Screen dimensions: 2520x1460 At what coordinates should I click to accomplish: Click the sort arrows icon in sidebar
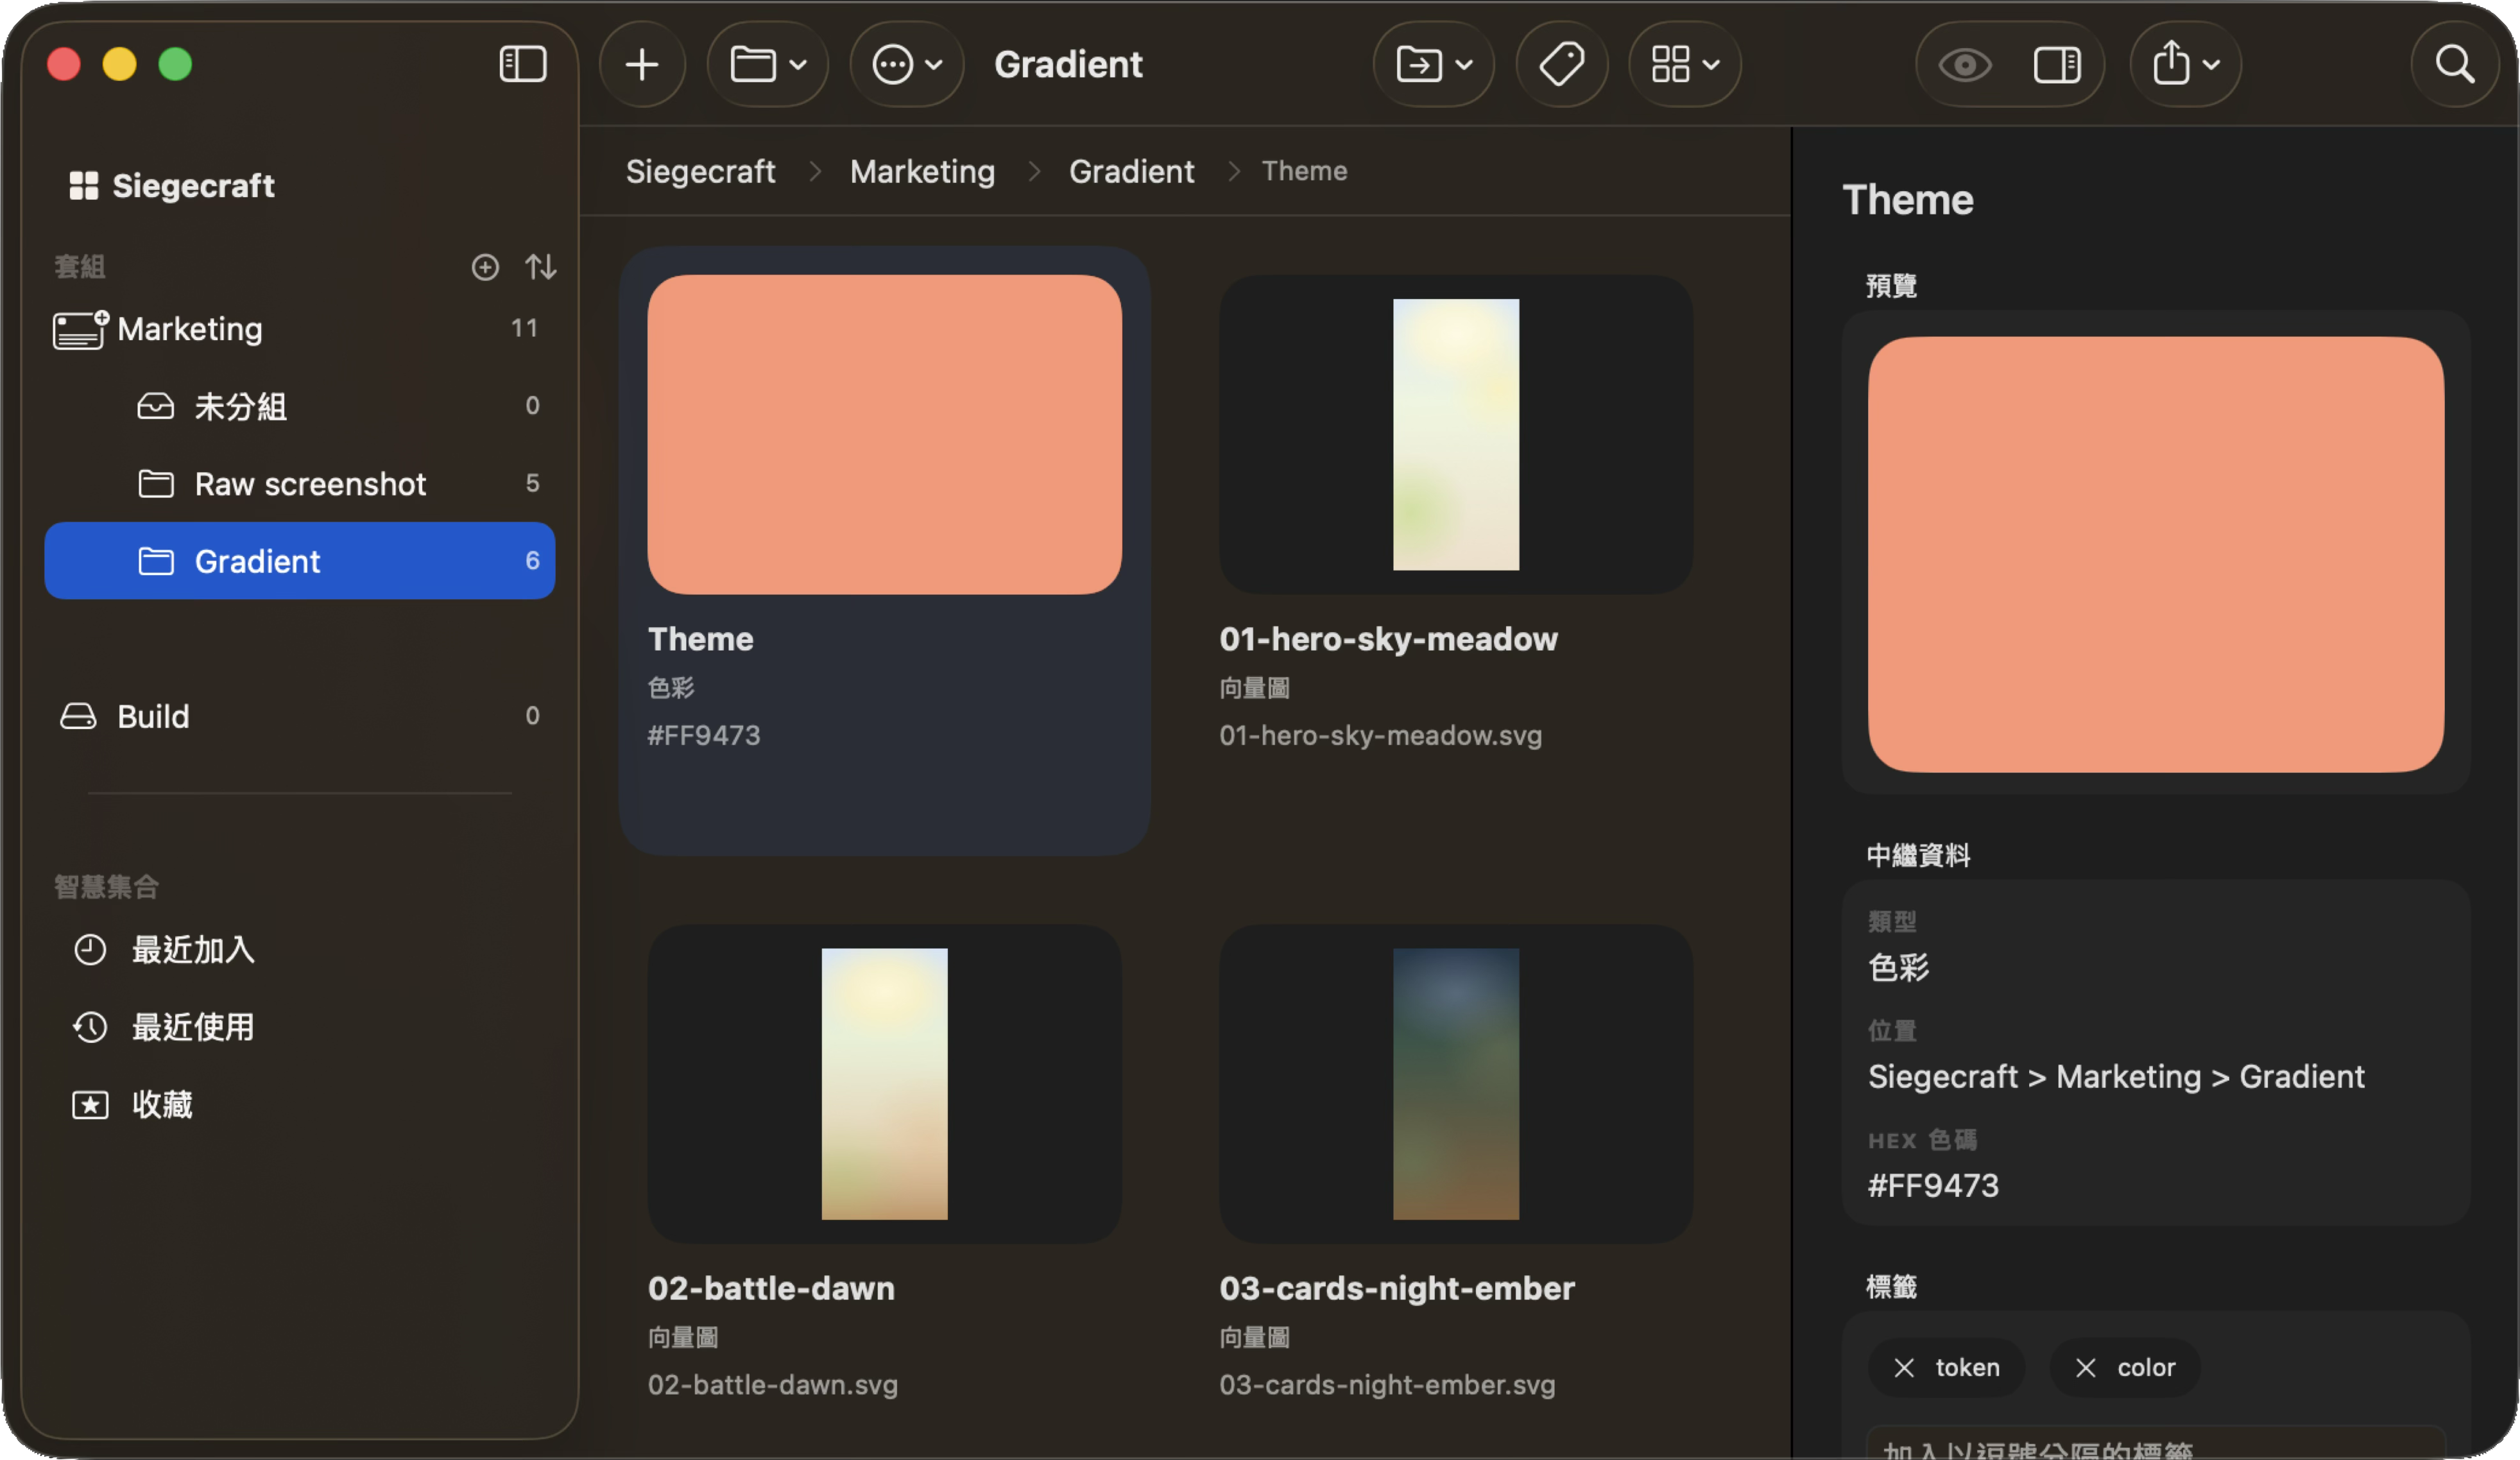pyautogui.click(x=541, y=267)
